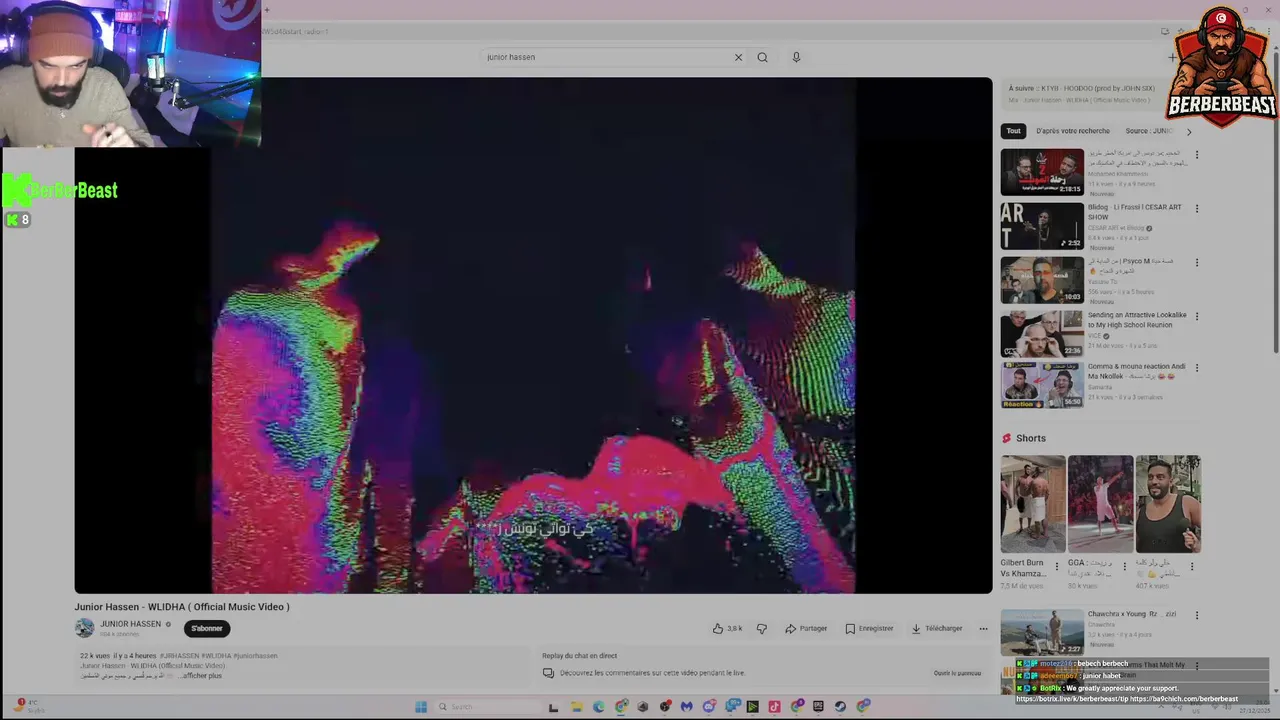Download video via Télécharger

click(x=936, y=628)
